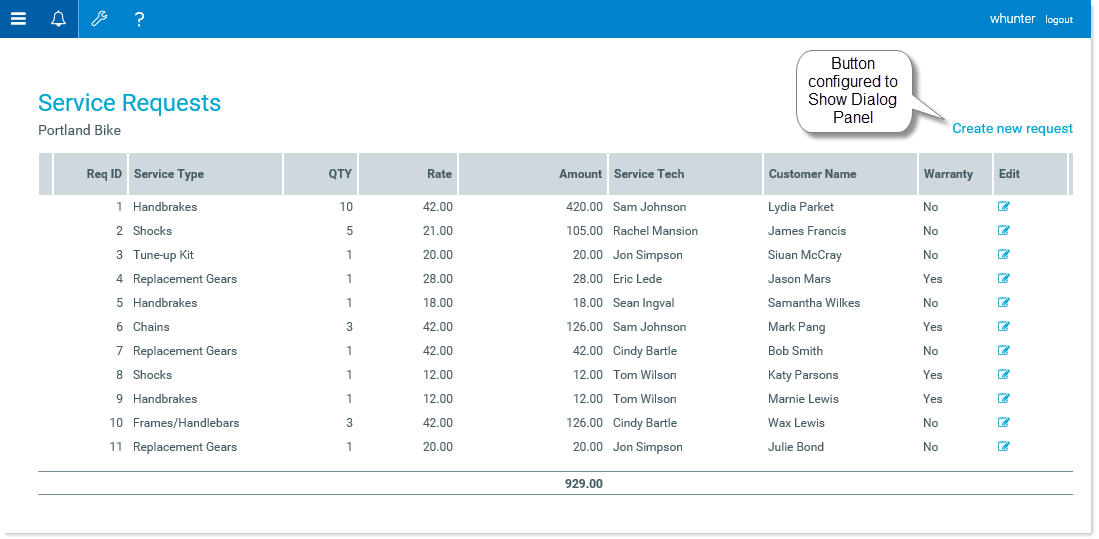Open the help question mark

[x=139, y=19]
